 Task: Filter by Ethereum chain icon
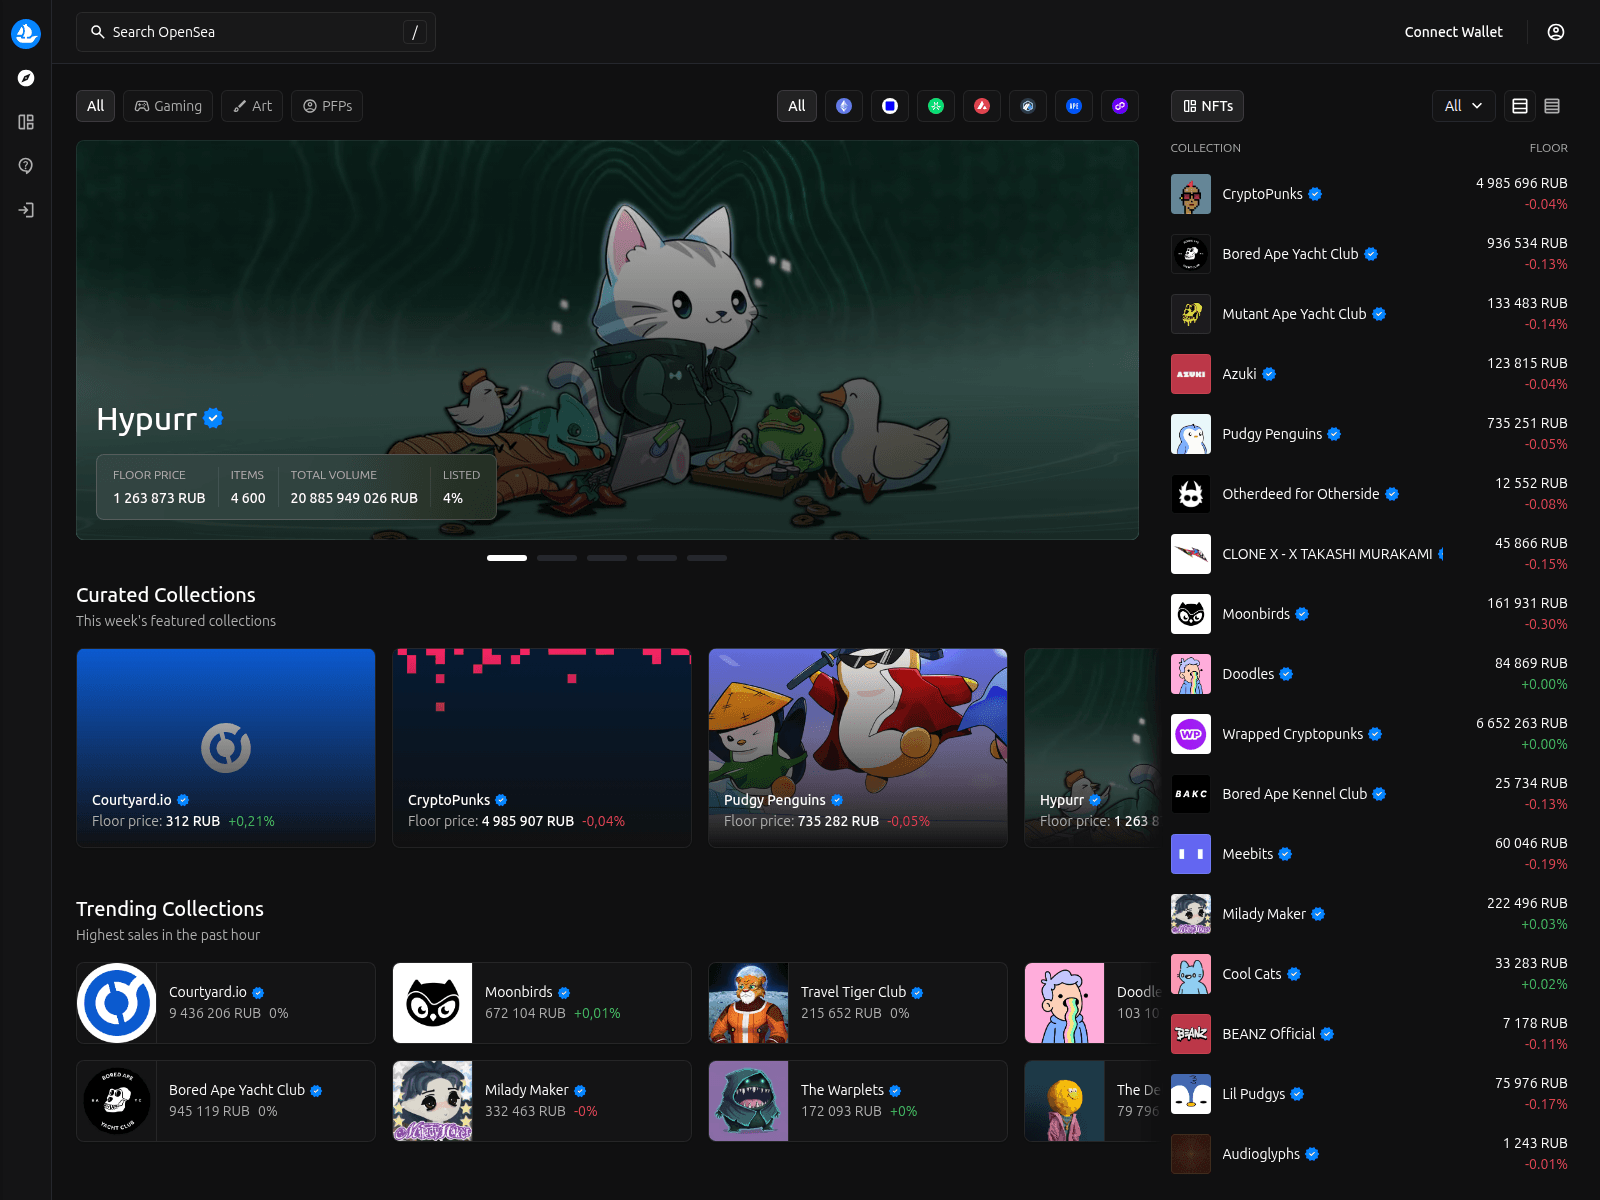844,106
